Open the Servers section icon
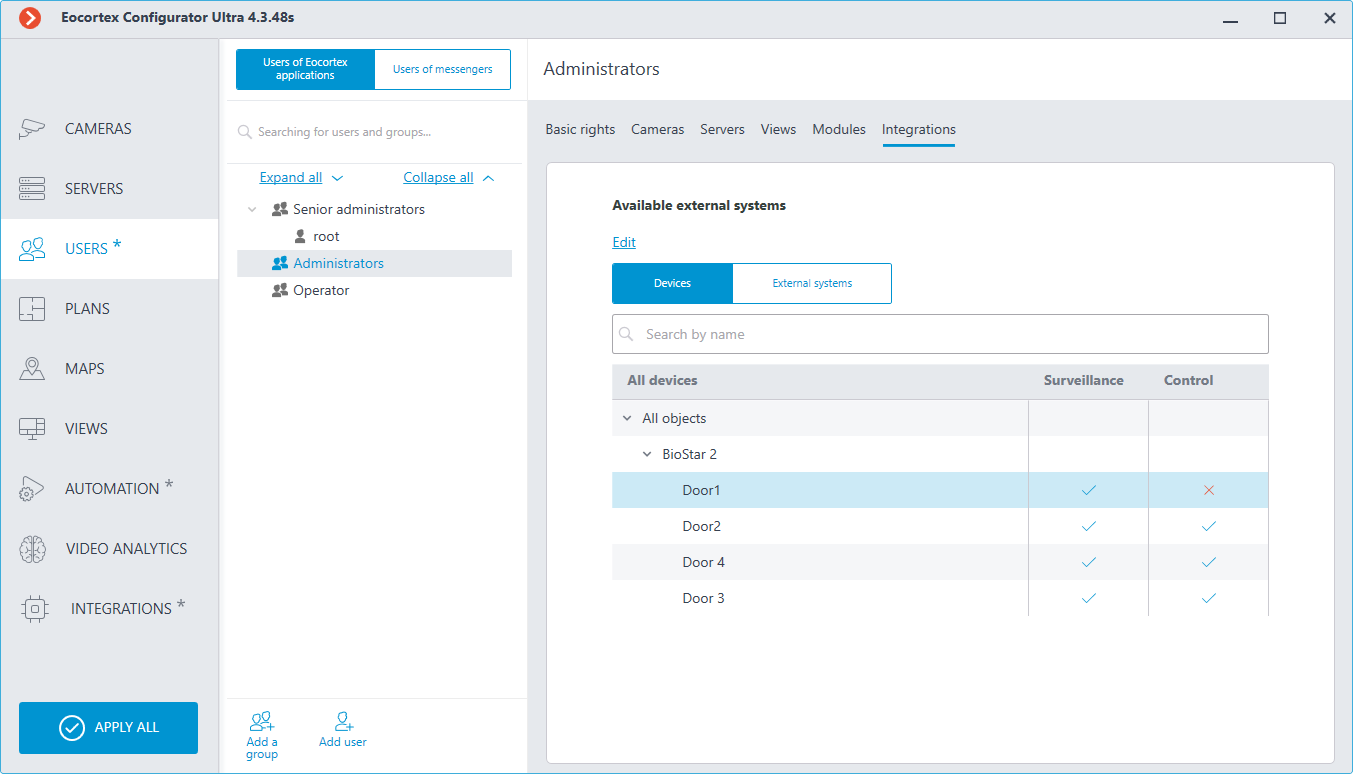1353x774 pixels. (33, 188)
